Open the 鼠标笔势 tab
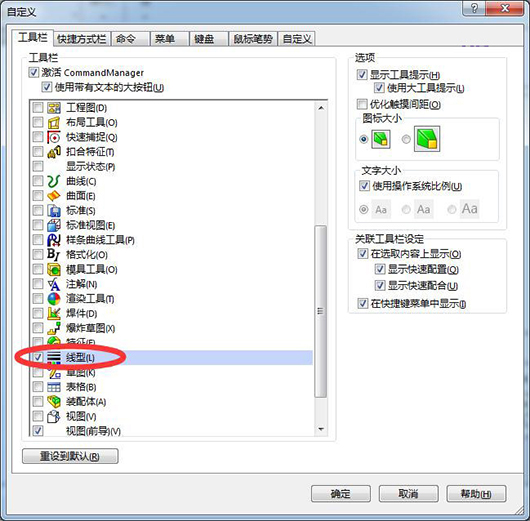The image size is (530, 521). (x=253, y=39)
